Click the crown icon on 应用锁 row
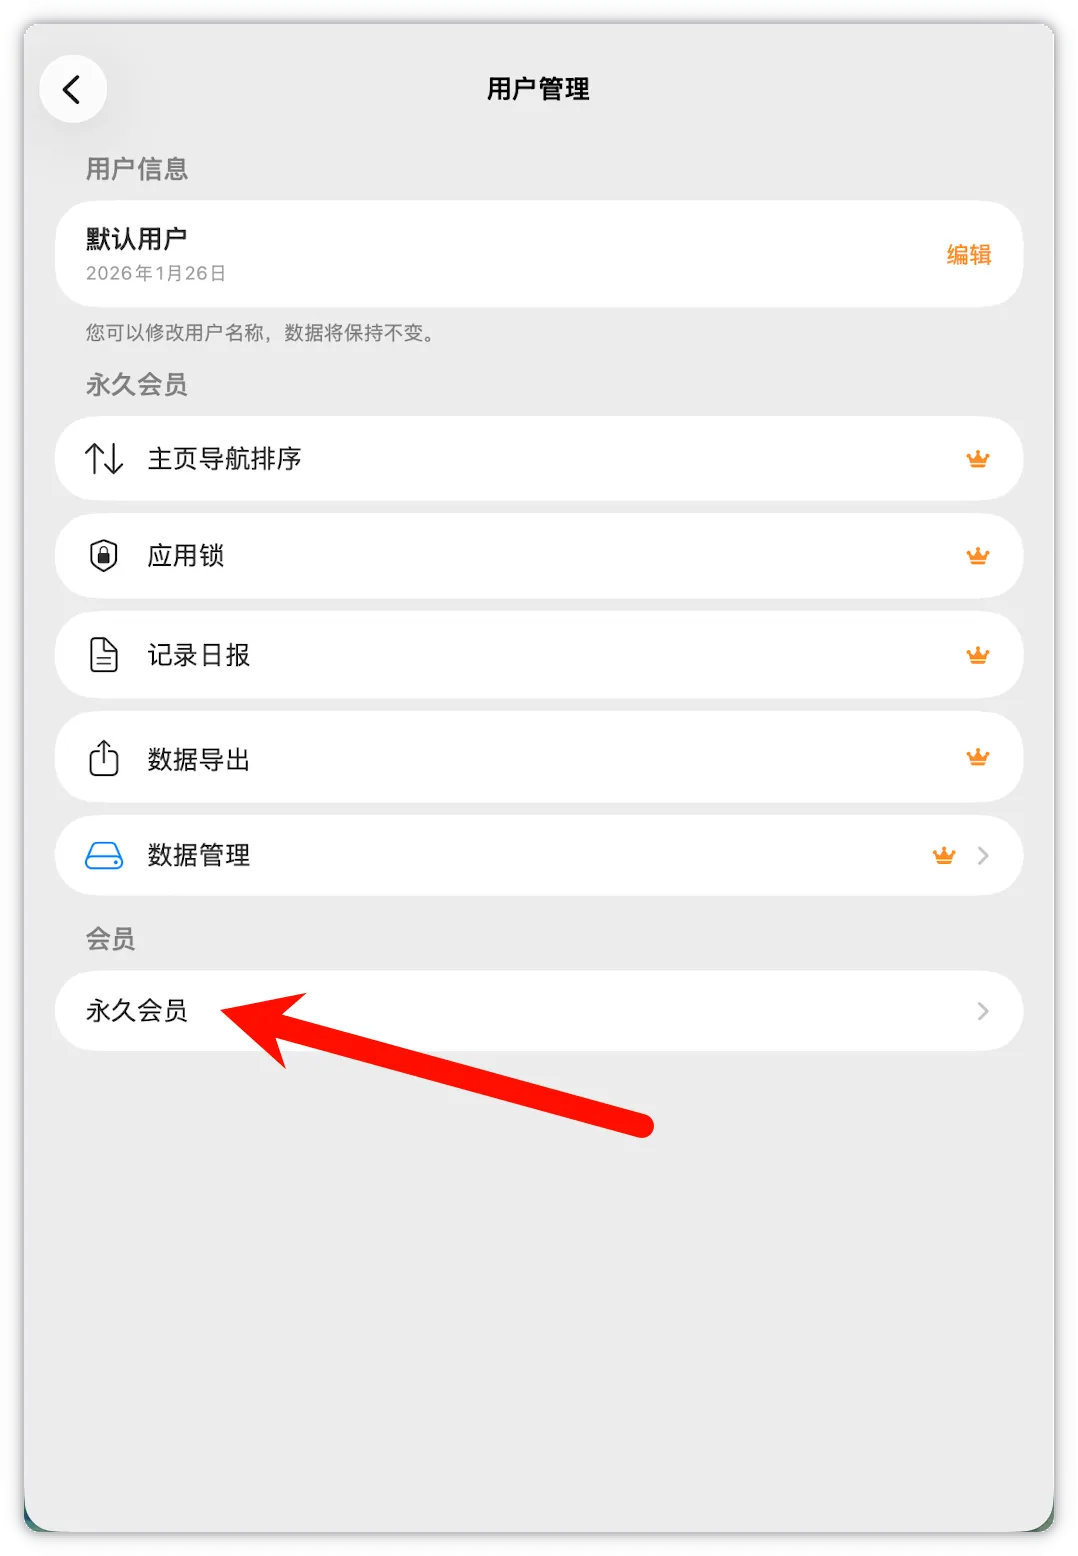 (978, 556)
